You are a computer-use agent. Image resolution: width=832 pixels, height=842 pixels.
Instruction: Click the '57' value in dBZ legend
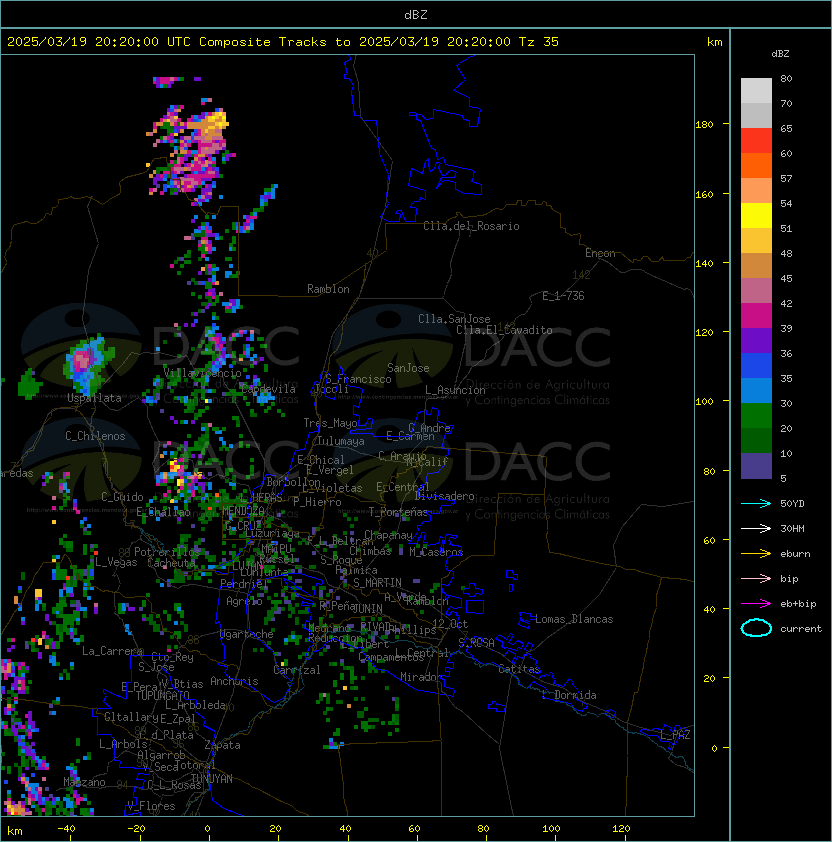tap(786, 178)
